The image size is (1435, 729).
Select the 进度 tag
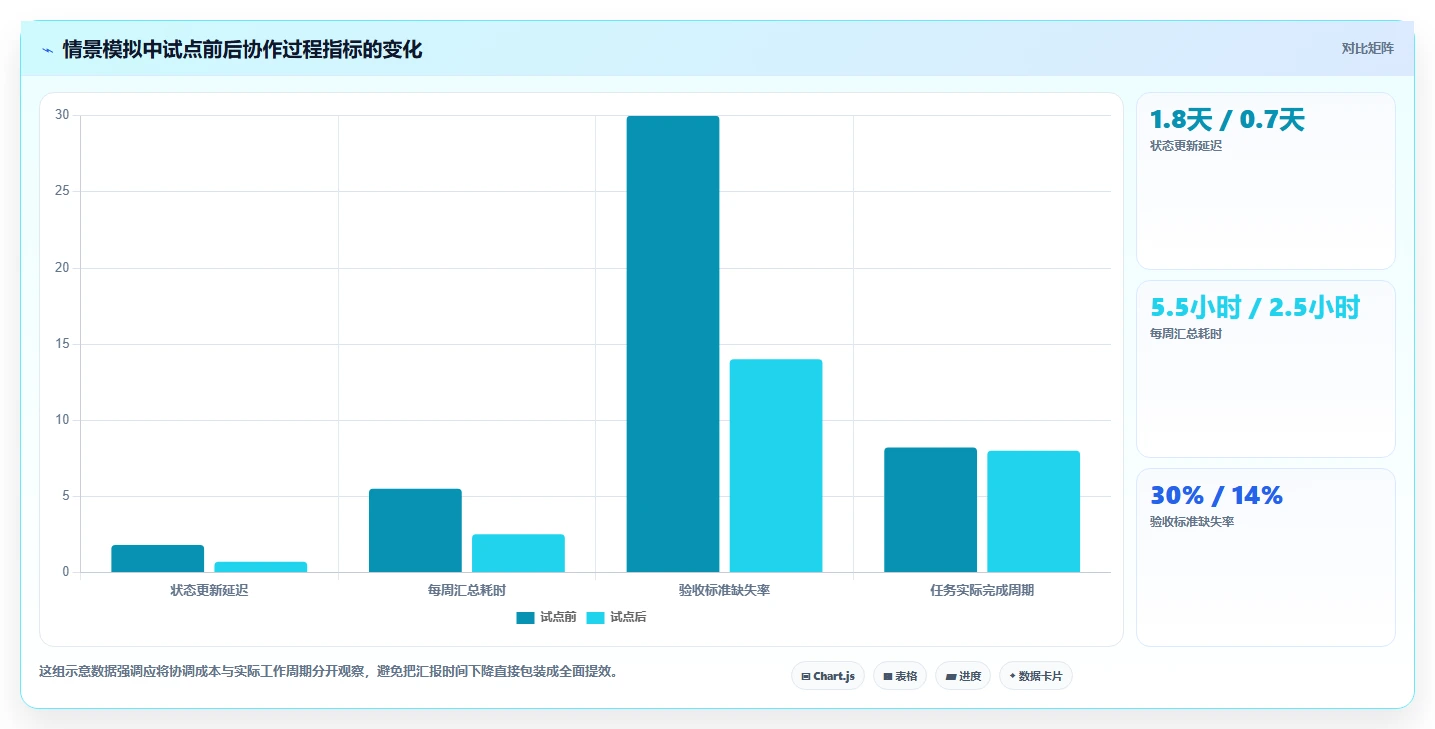963,676
